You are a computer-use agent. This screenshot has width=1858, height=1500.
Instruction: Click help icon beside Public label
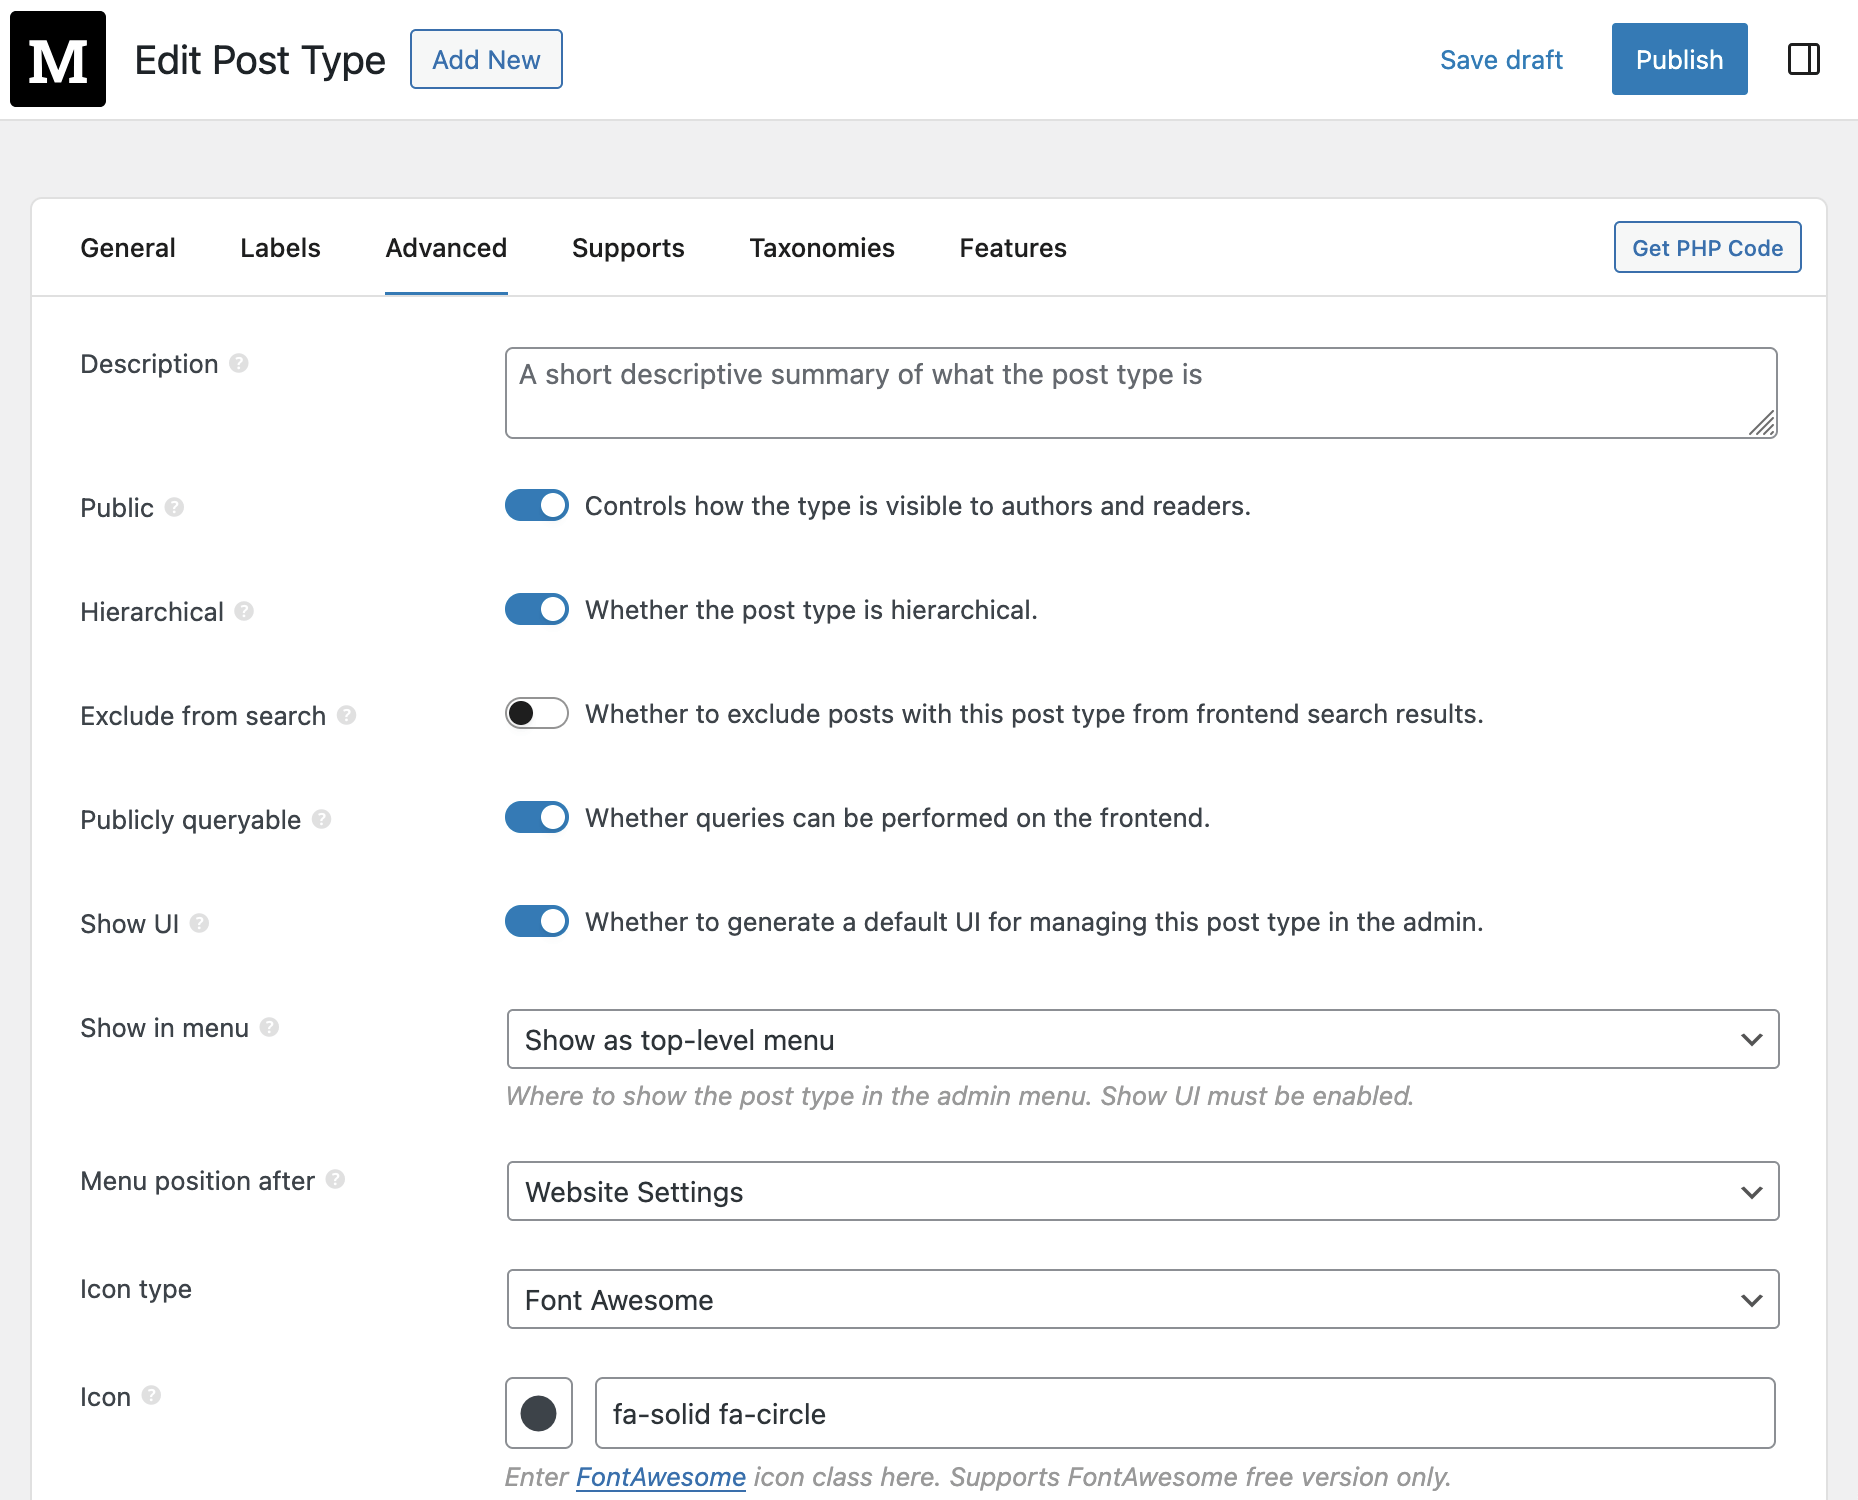pos(175,507)
